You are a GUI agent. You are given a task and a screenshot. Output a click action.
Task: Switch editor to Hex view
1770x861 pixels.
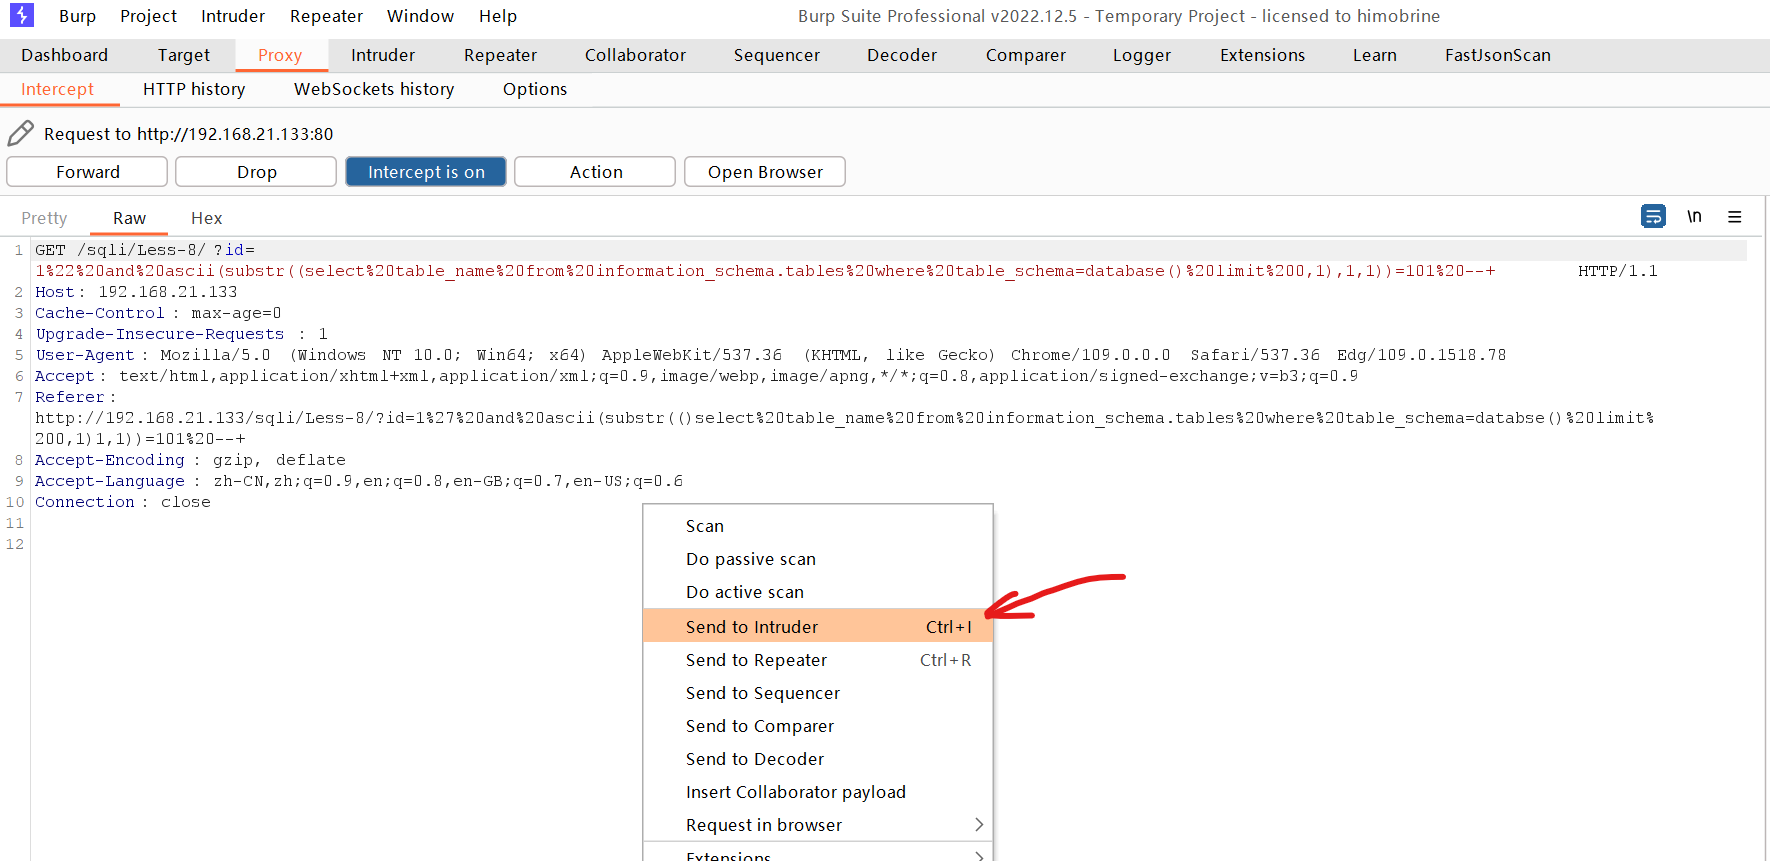(x=207, y=218)
